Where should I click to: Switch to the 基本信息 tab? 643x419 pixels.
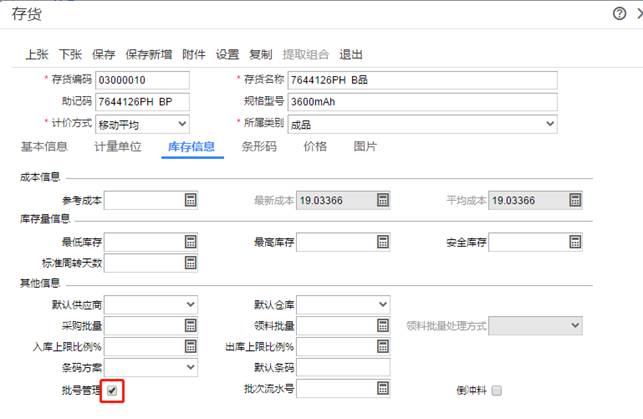pyautogui.click(x=44, y=146)
